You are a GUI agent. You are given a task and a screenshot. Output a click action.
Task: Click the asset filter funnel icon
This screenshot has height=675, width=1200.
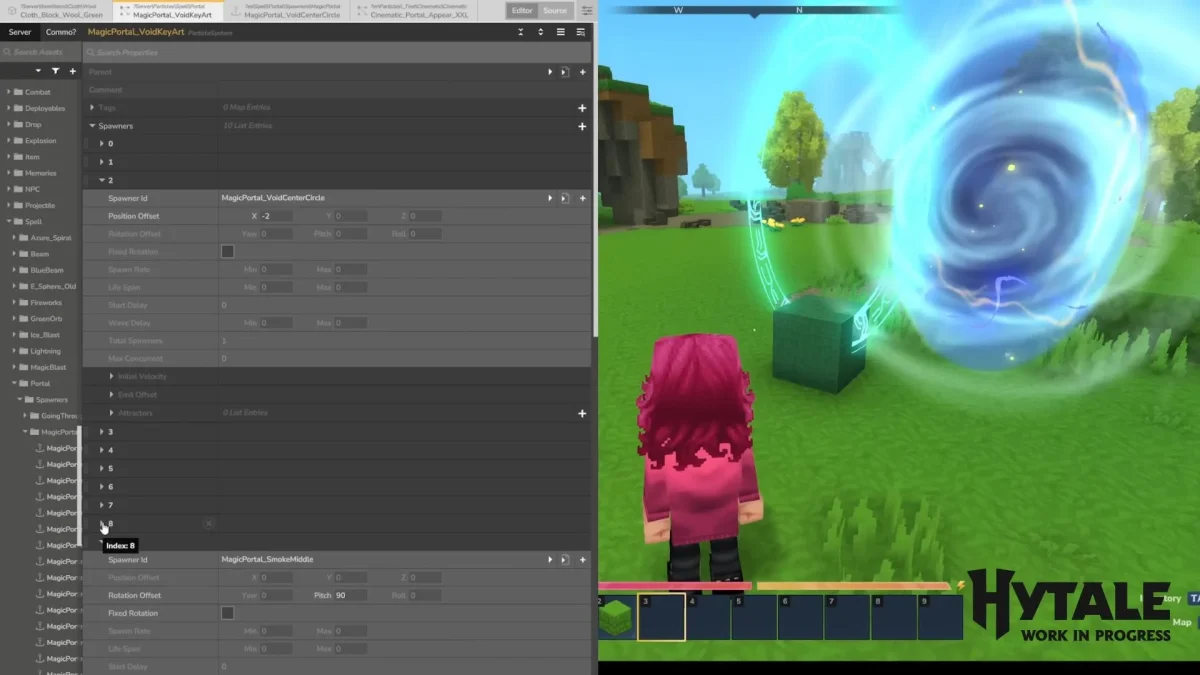click(54, 72)
